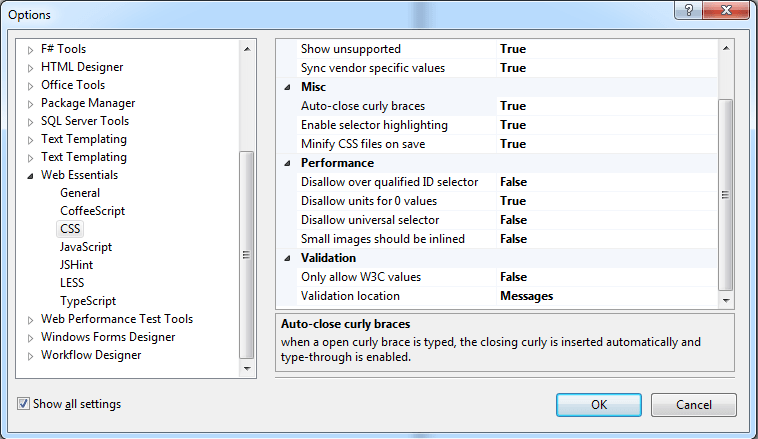
Task: Click the property grid scroll up arrow
Action: [x=726, y=48]
